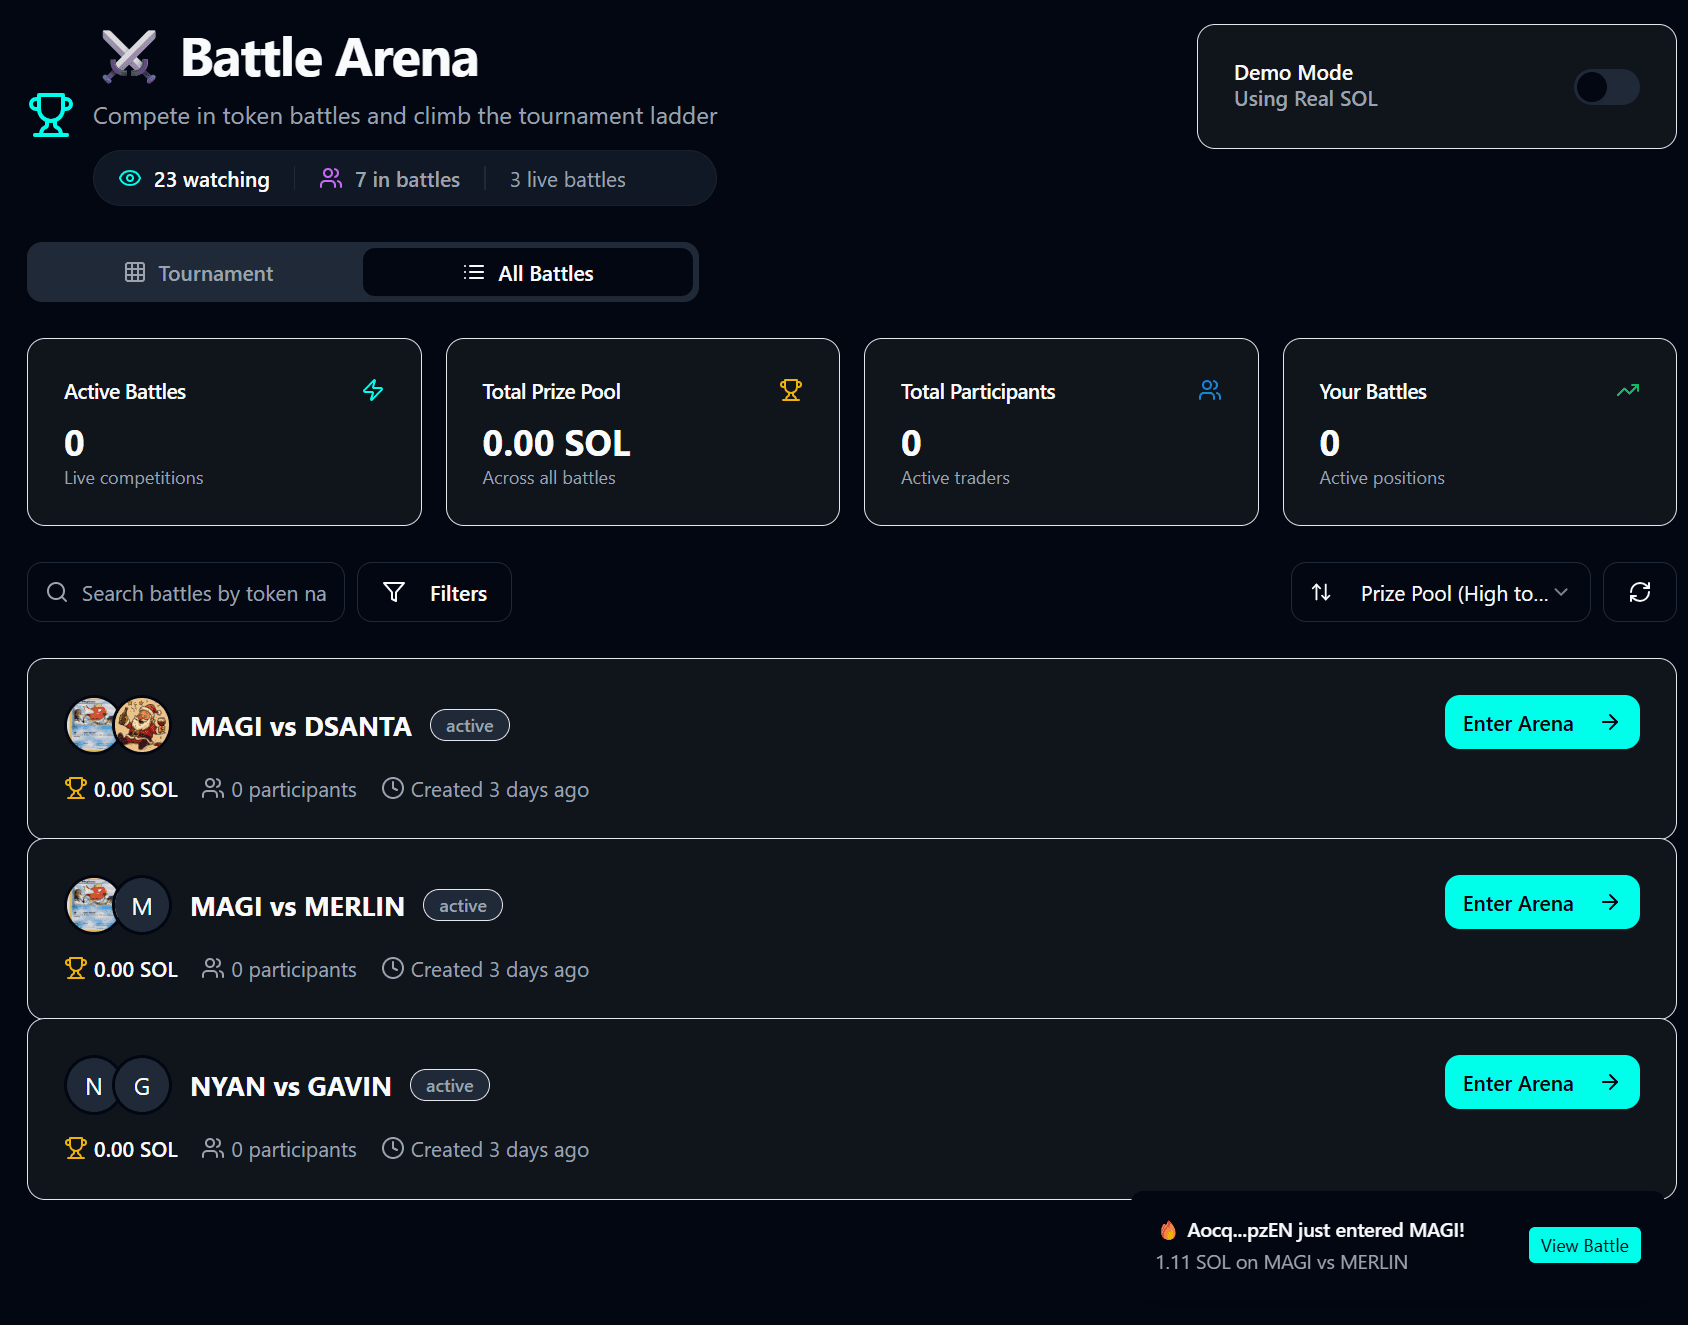Click the teal trophy icon near header
This screenshot has height=1325, width=1688.
click(51, 115)
